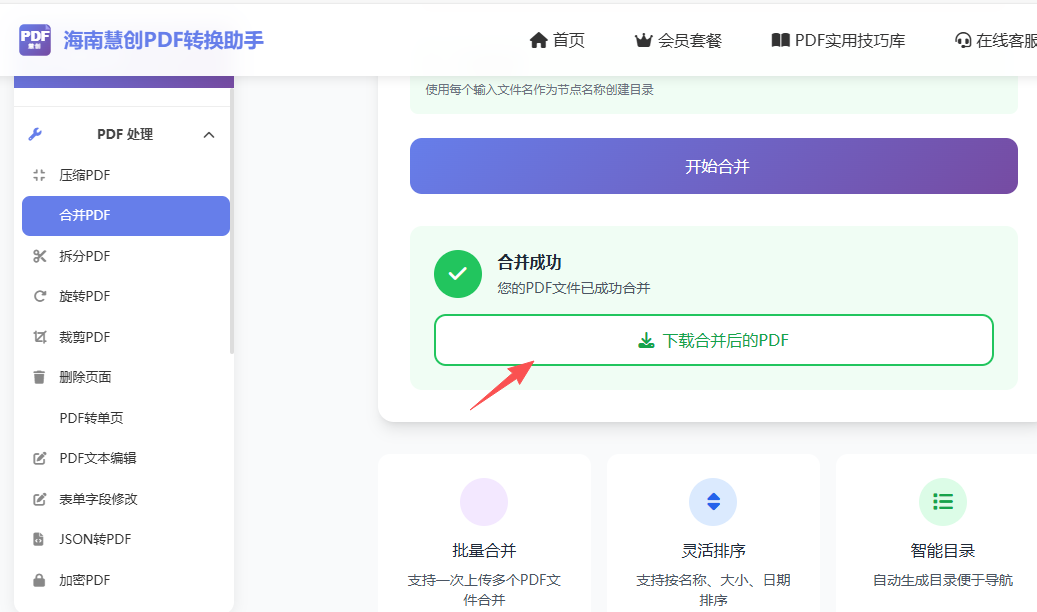The height and width of the screenshot is (612, 1037).
Task: Click the PDF logo icon in the header
Action: (x=35, y=40)
